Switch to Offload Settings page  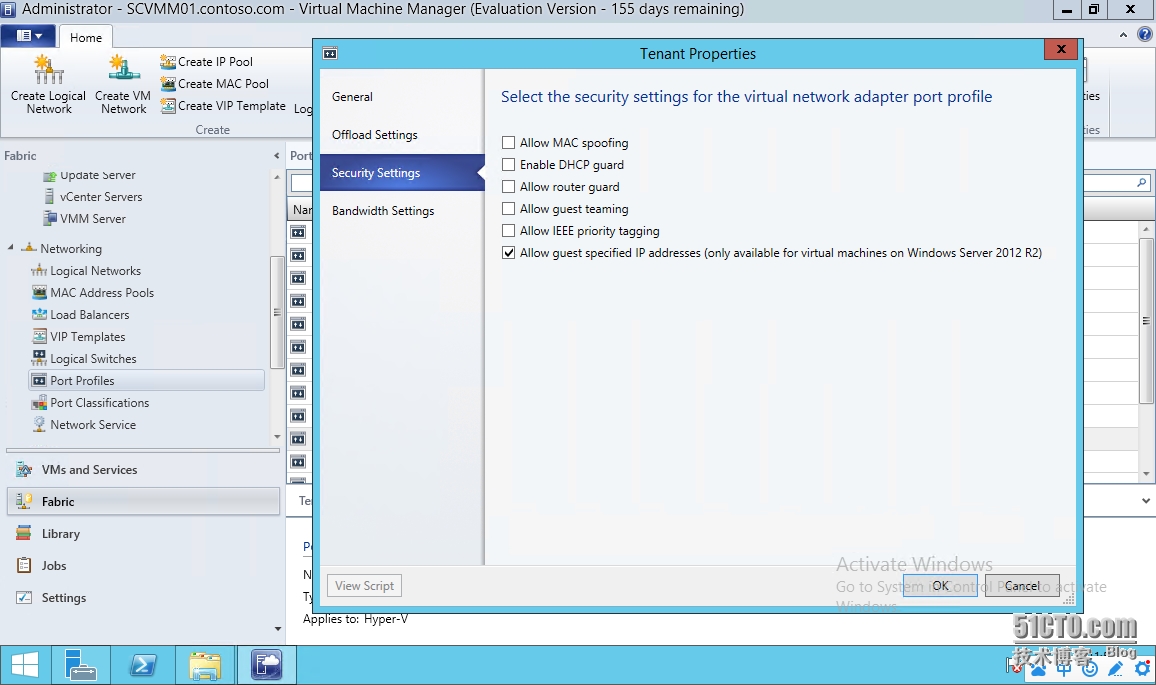click(x=402, y=135)
